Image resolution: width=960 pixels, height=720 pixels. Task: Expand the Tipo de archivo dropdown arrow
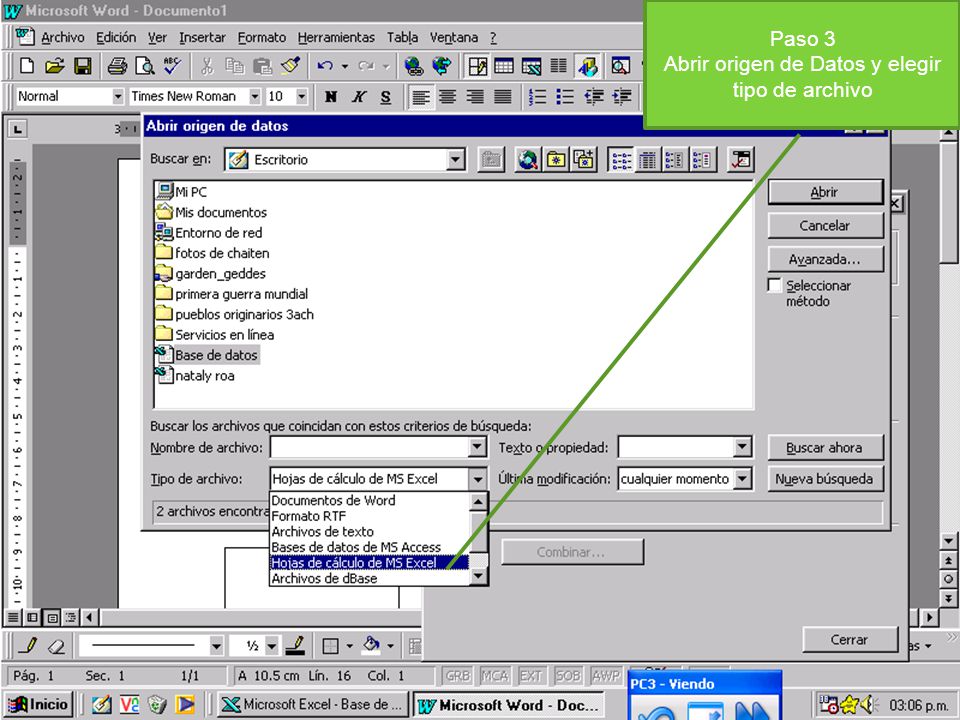(x=478, y=479)
